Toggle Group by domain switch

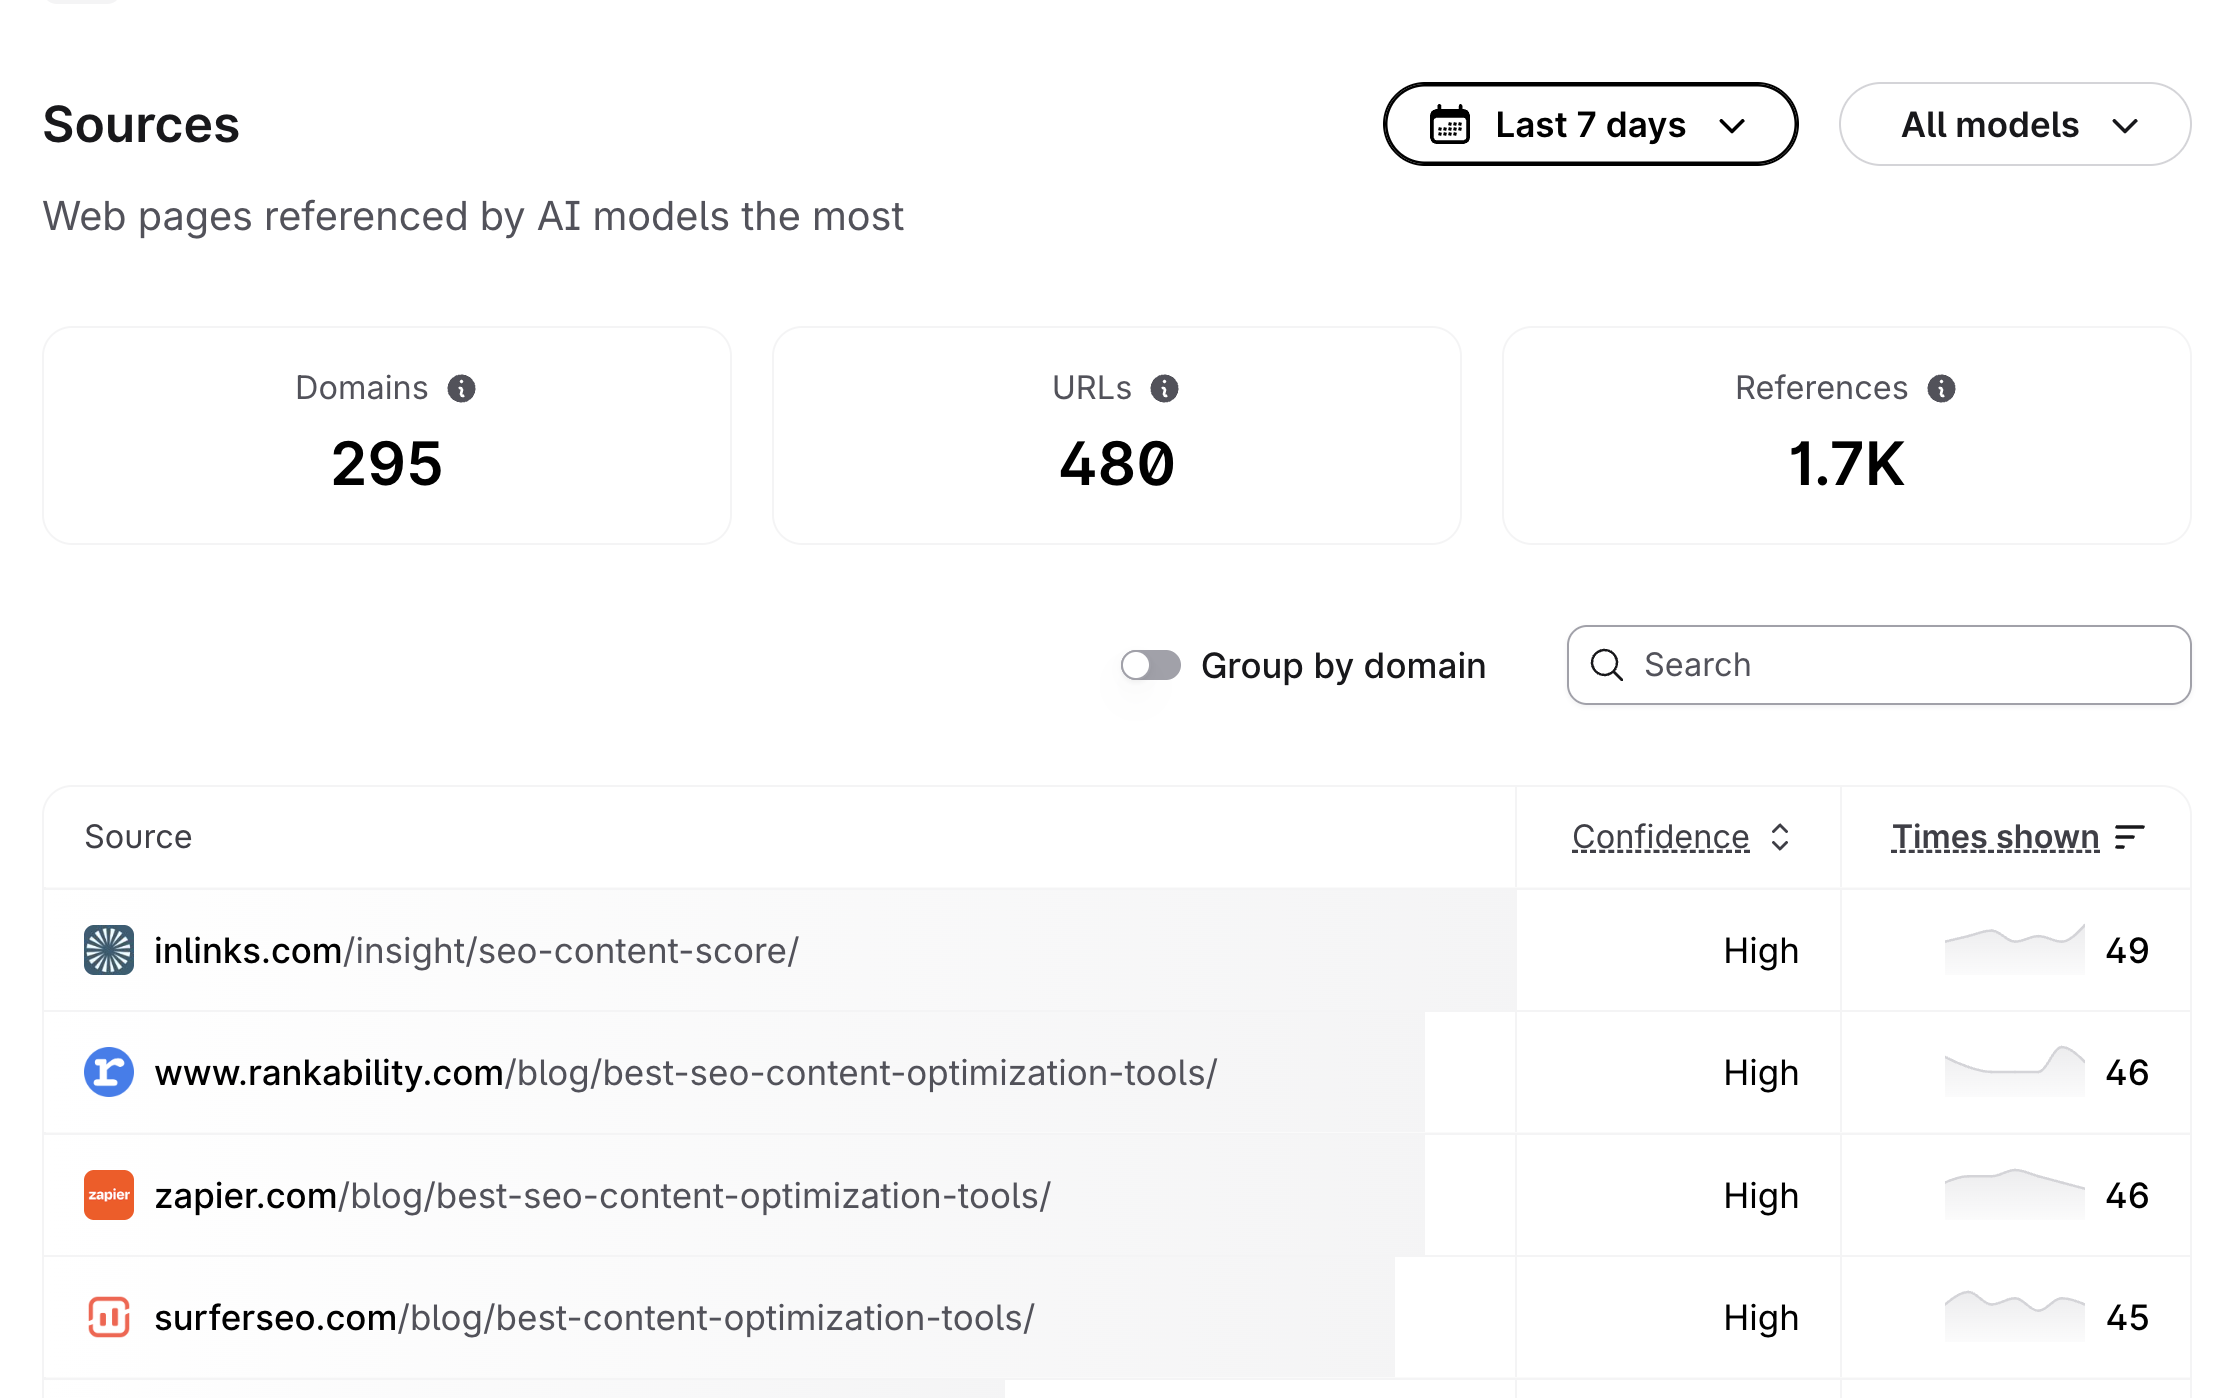click(x=1150, y=665)
